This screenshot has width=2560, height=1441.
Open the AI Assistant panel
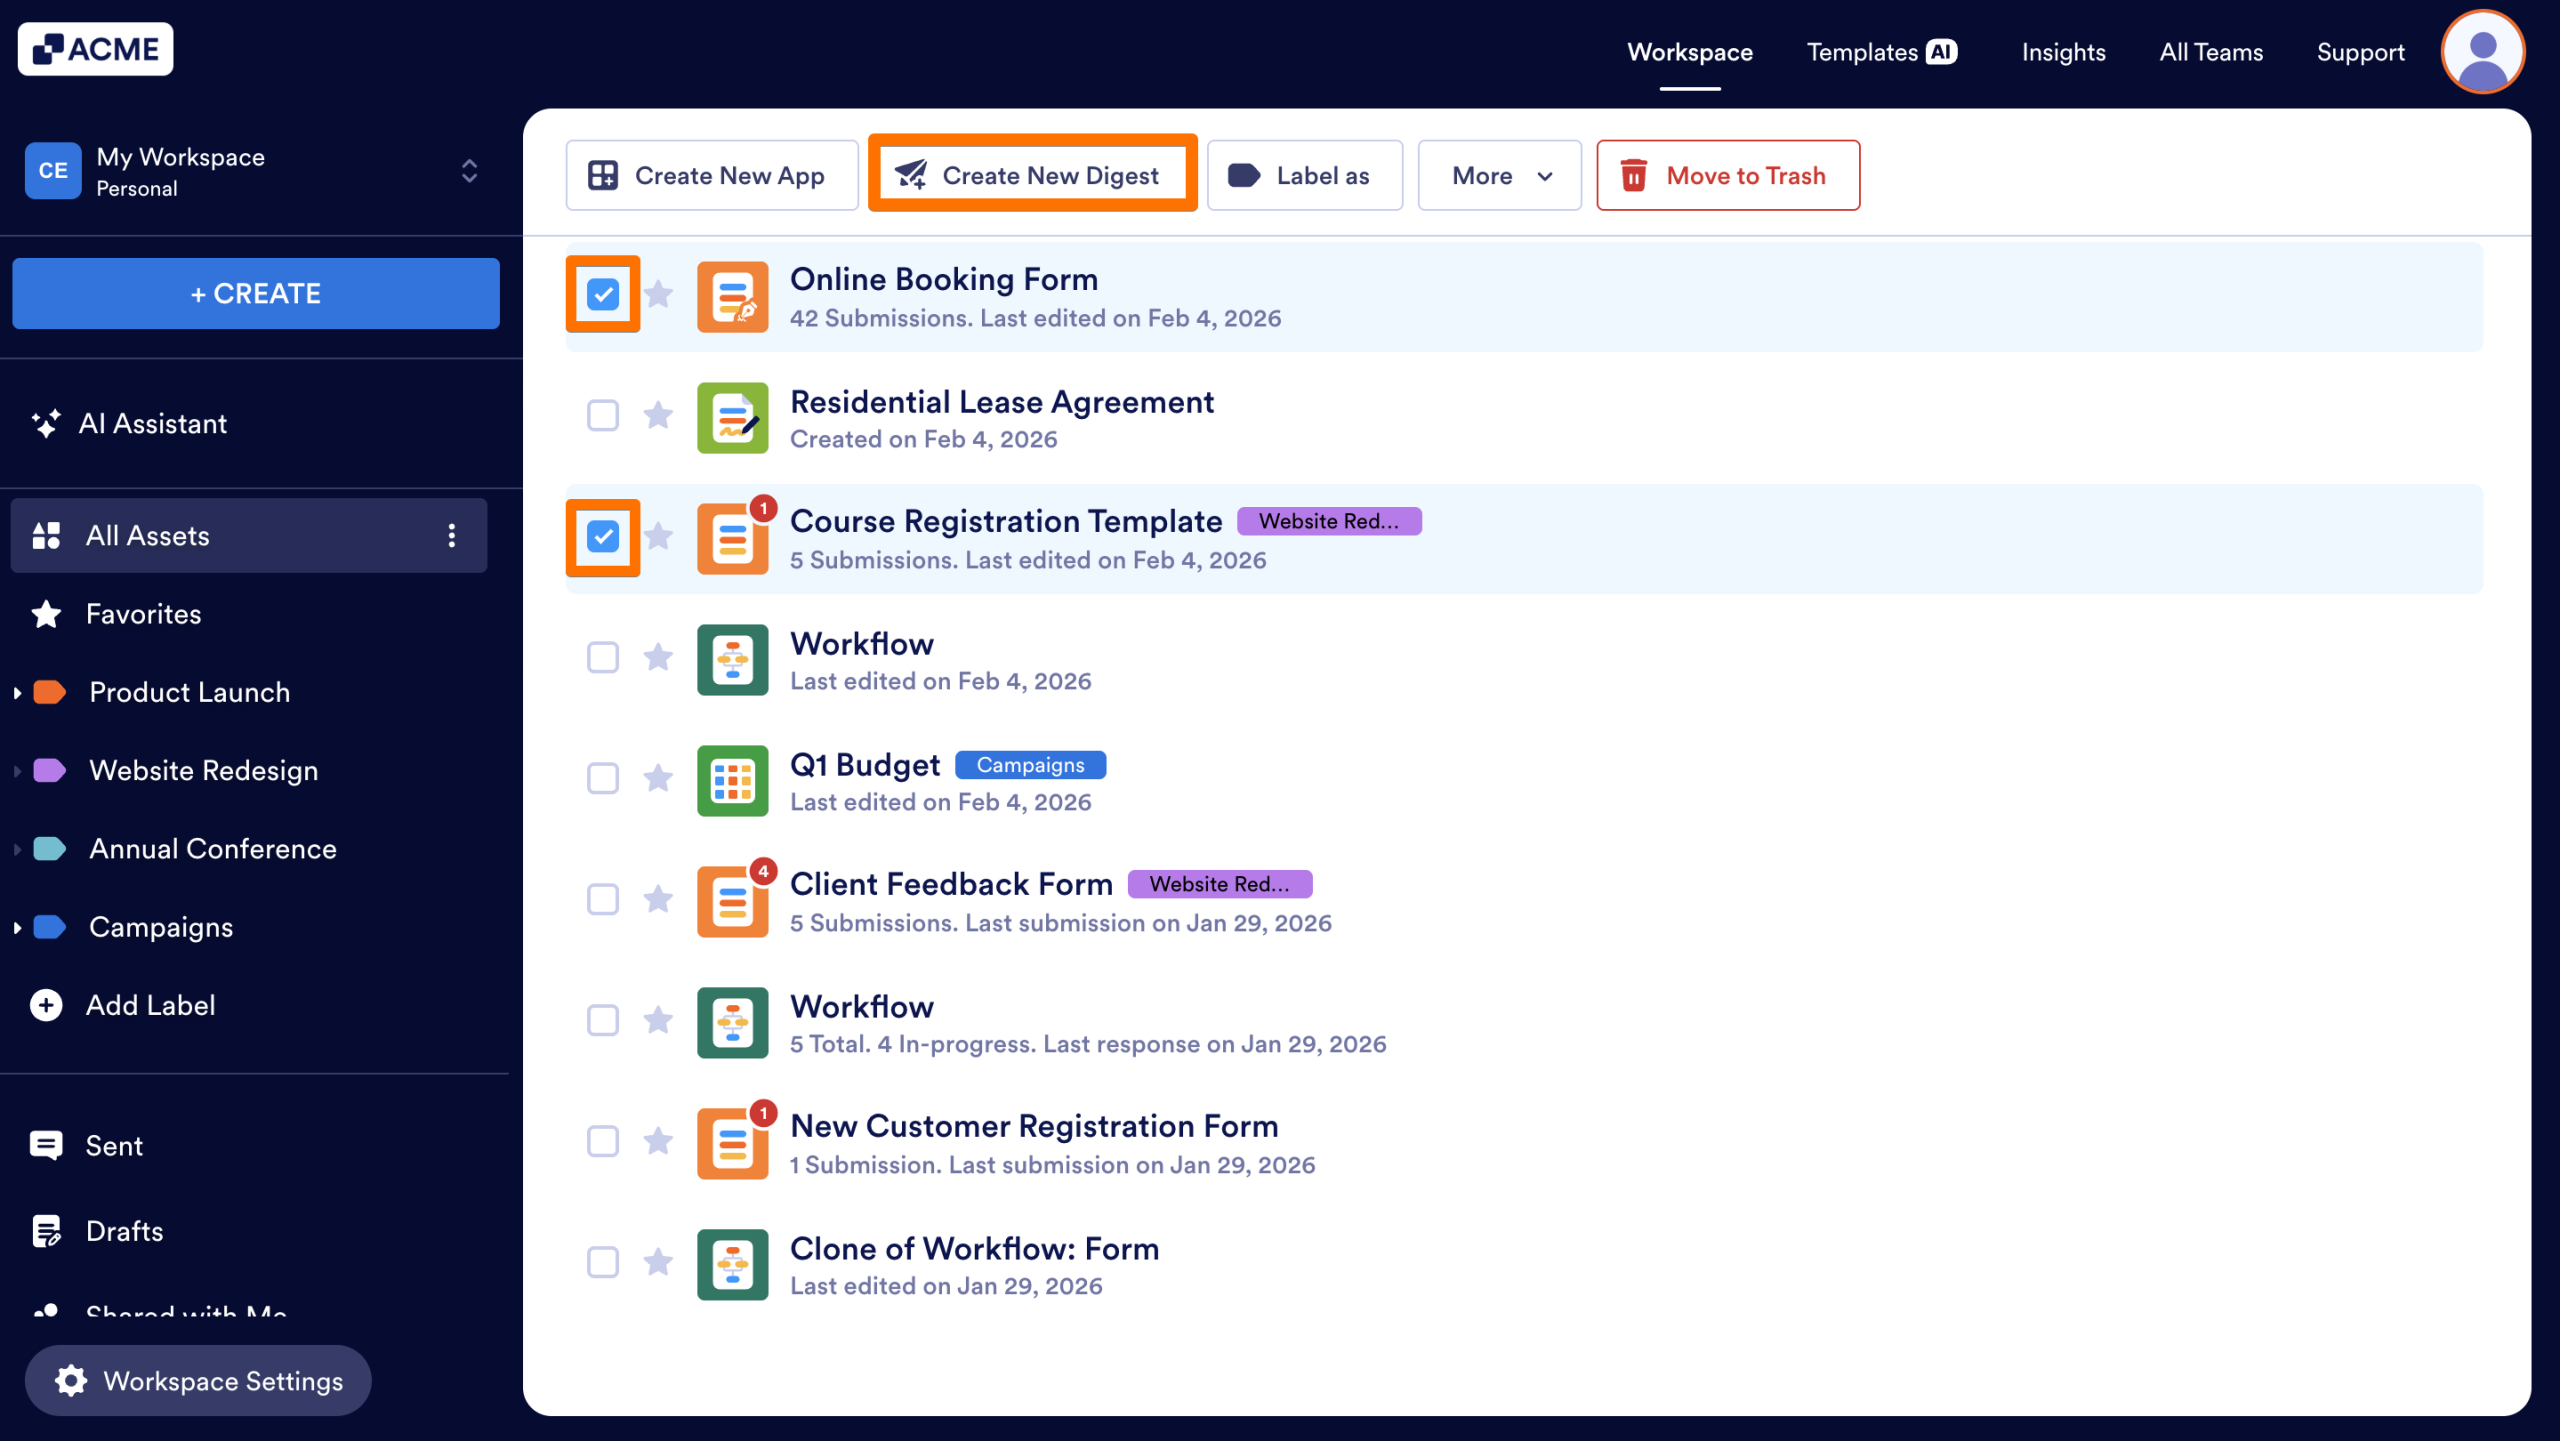tap(154, 423)
